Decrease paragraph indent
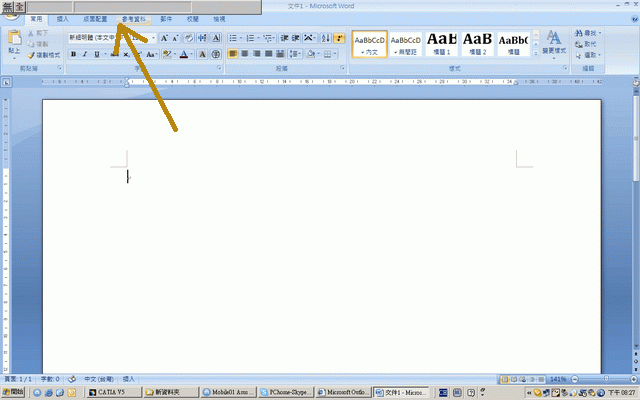The width and height of the screenshot is (640, 400). tap(284, 38)
